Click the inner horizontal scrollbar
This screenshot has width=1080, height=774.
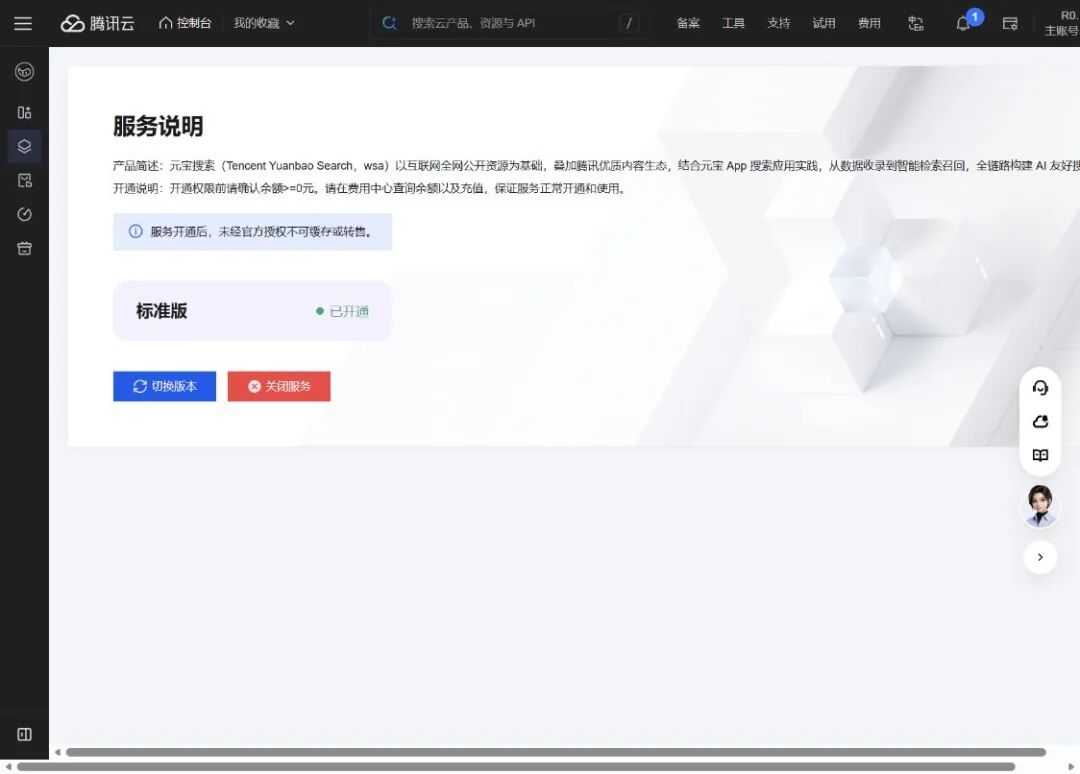pyautogui.click(x=556, y=752)
